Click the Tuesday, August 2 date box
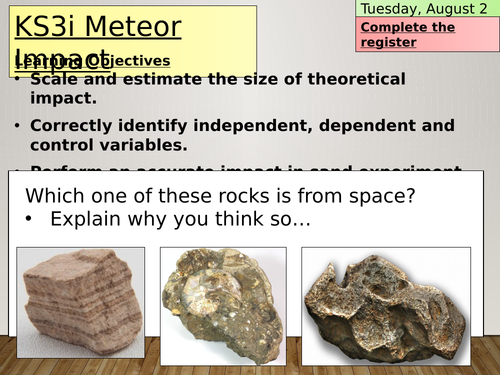 coord(427,8)
